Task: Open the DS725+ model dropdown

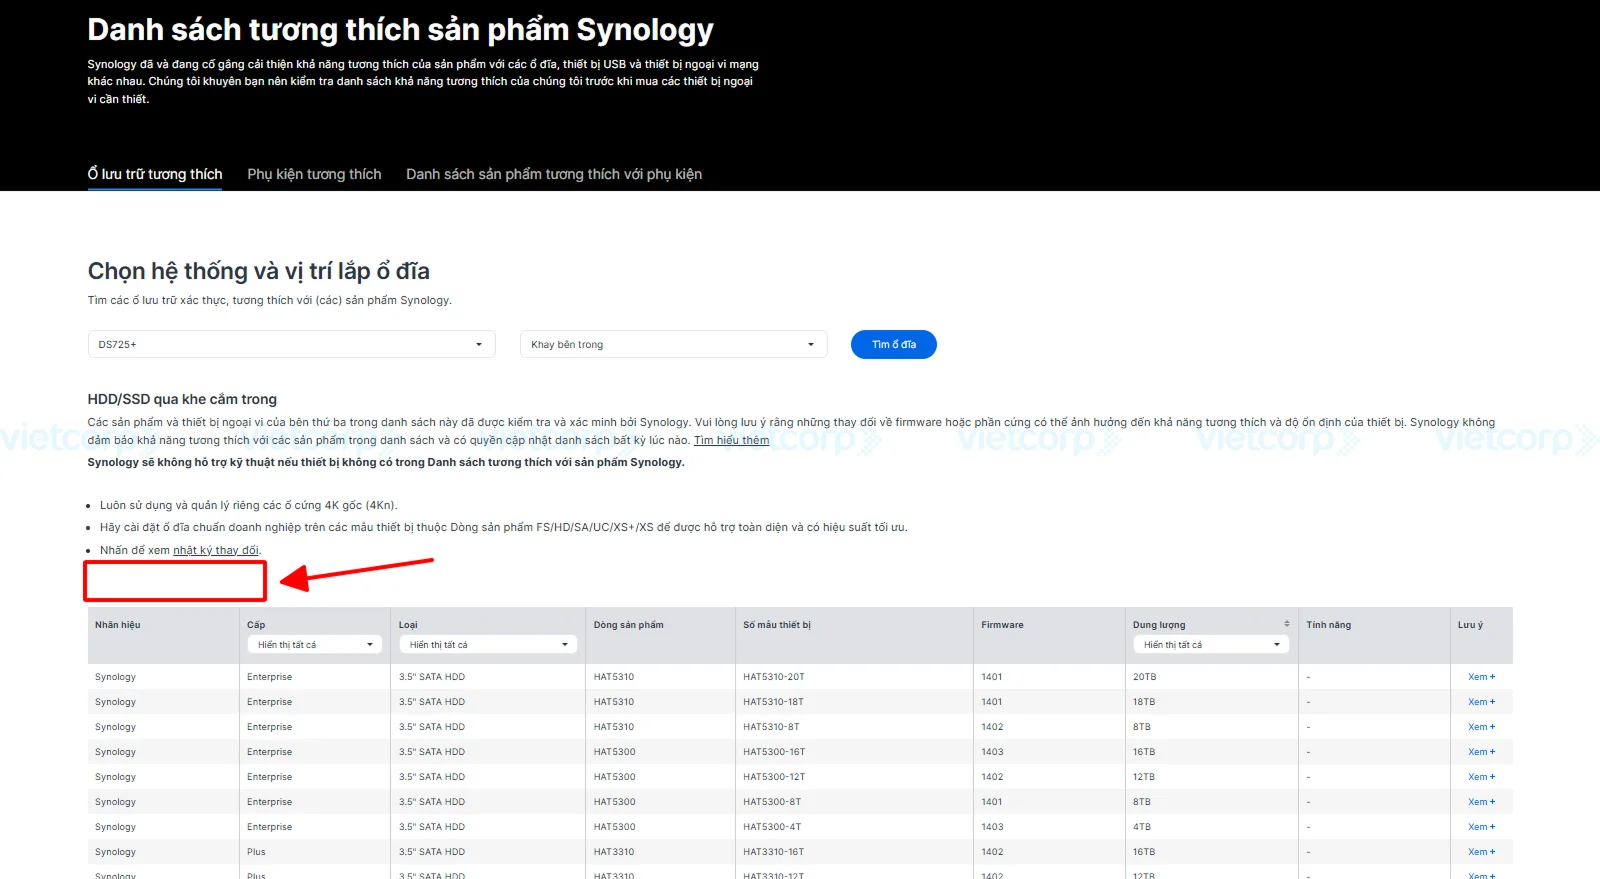Action: coord(291,344)
